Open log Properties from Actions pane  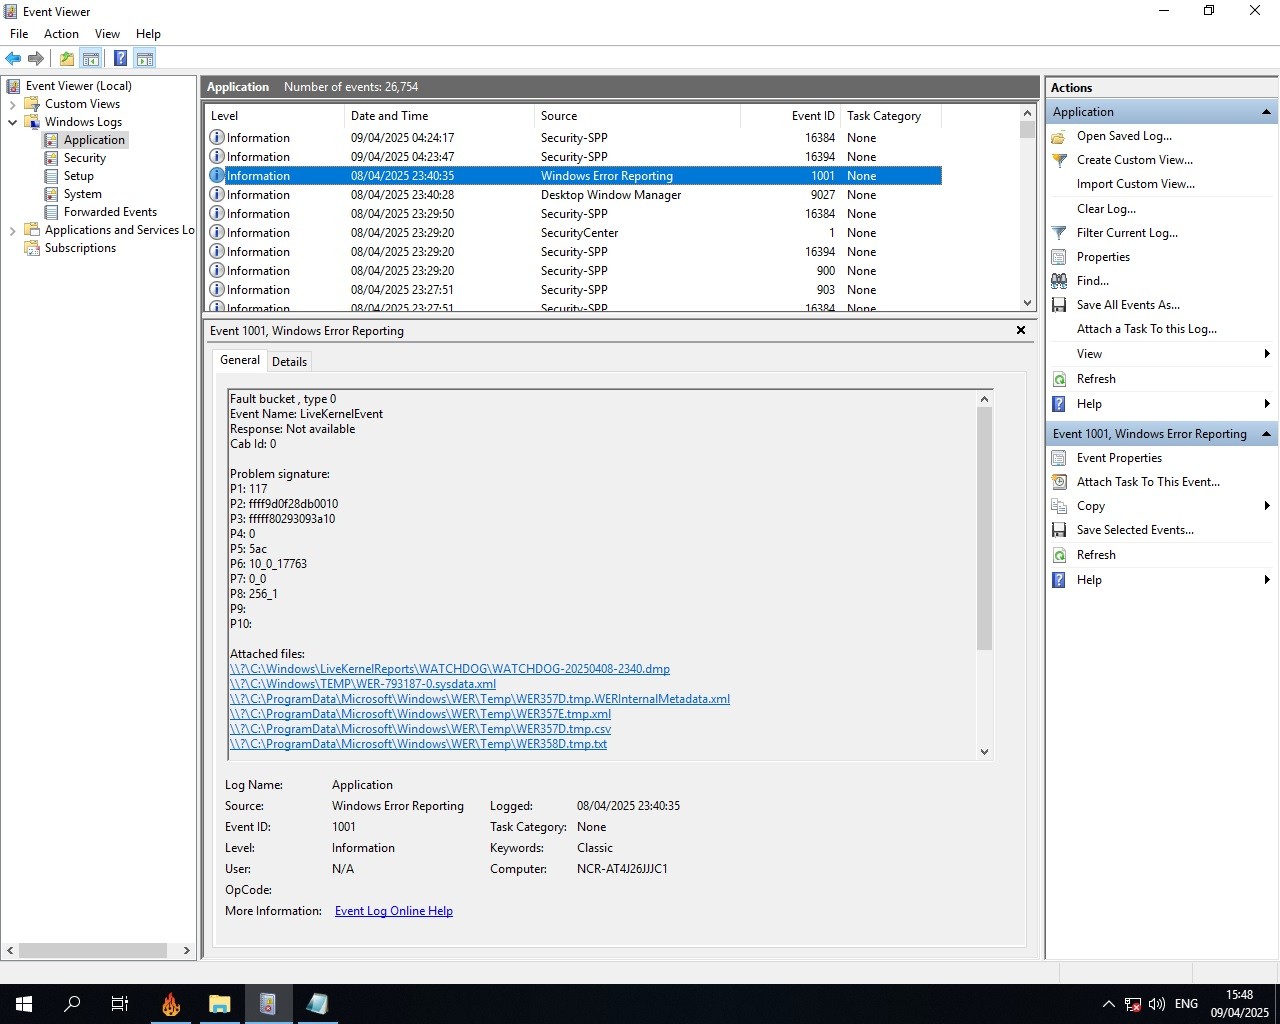click(1103, 257)
